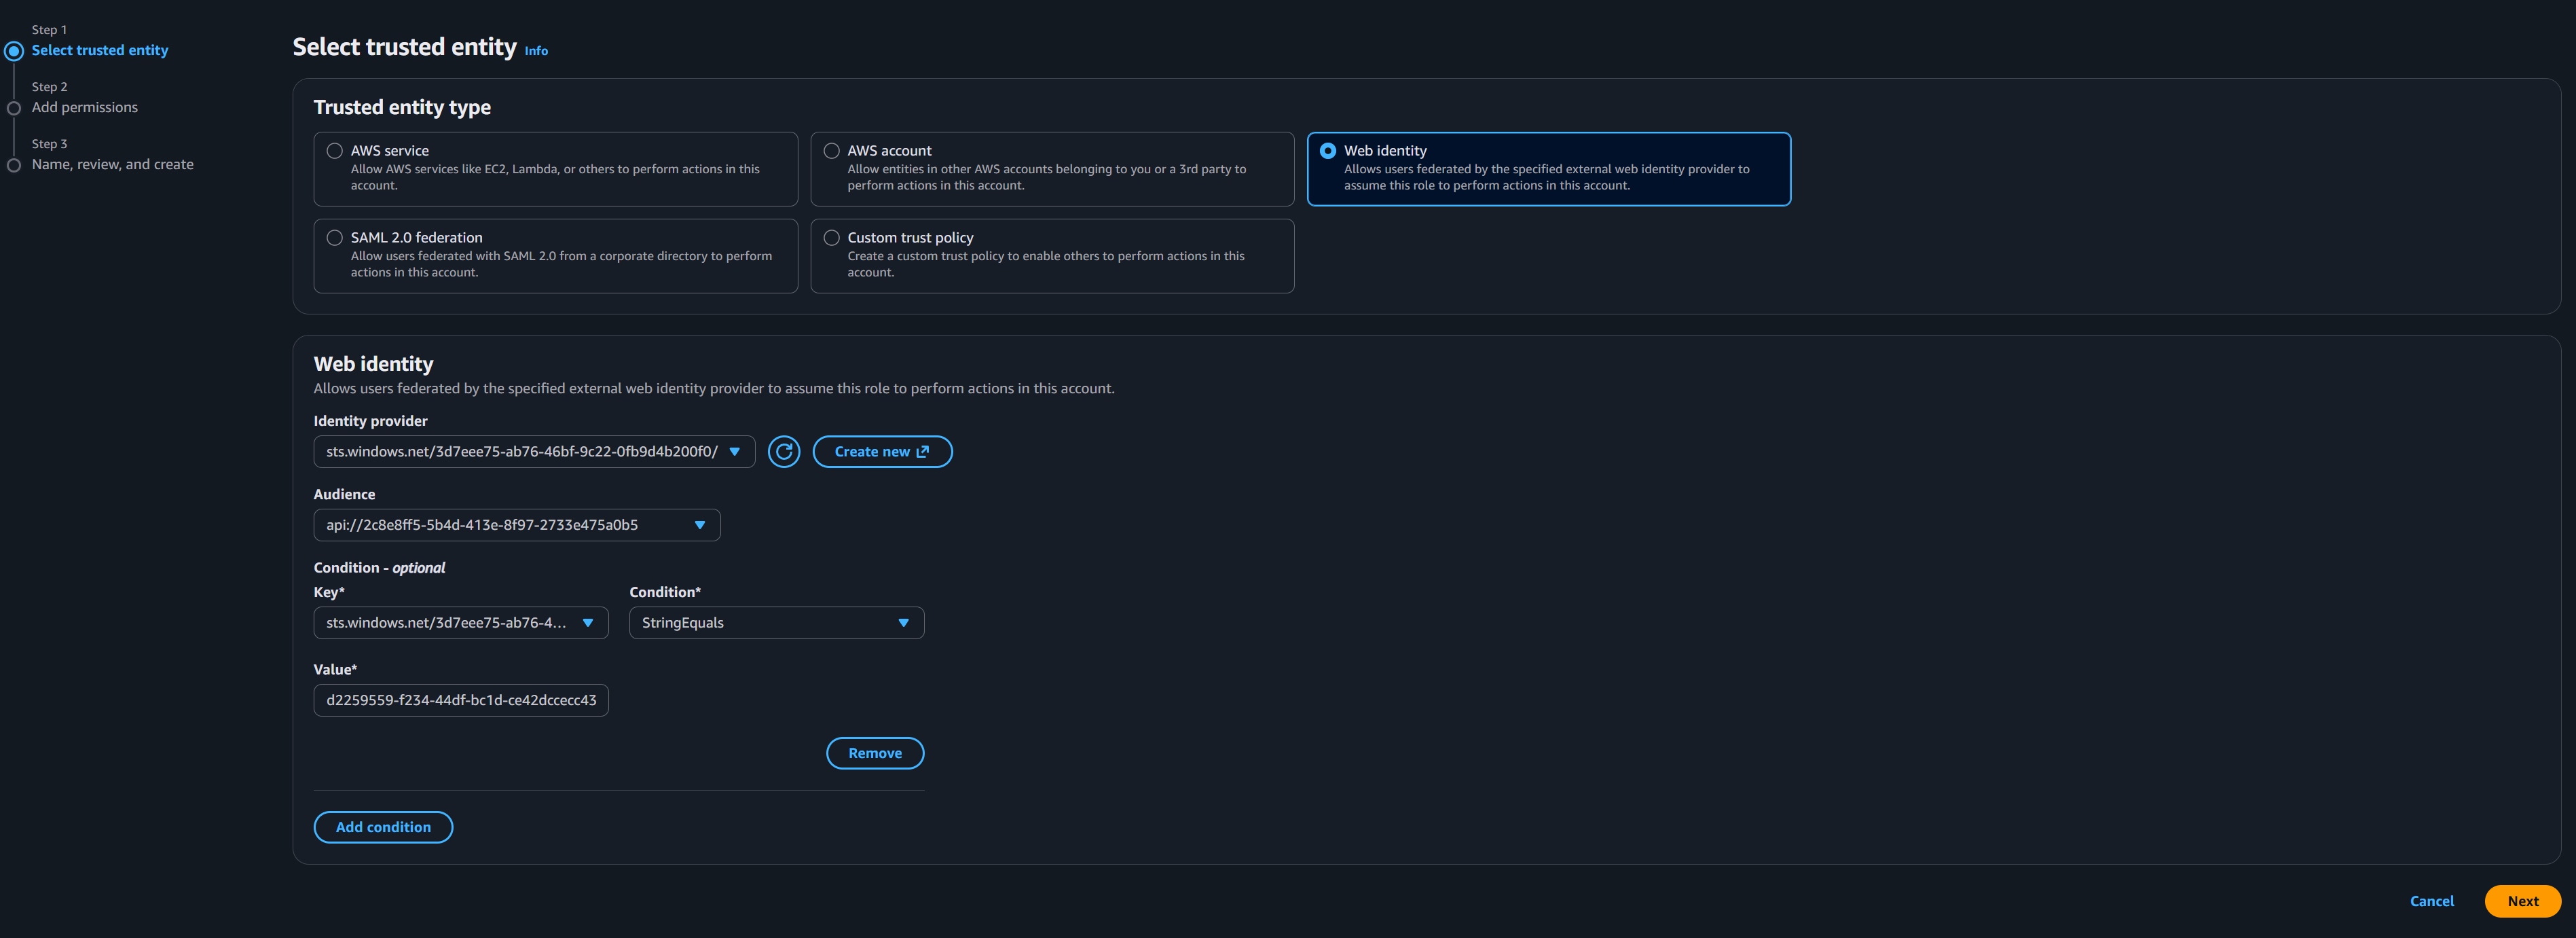The width and height of the screenshot is (2576, 938).
Task: Select the SAML 2.0 federation radio option
Action: 335,238
